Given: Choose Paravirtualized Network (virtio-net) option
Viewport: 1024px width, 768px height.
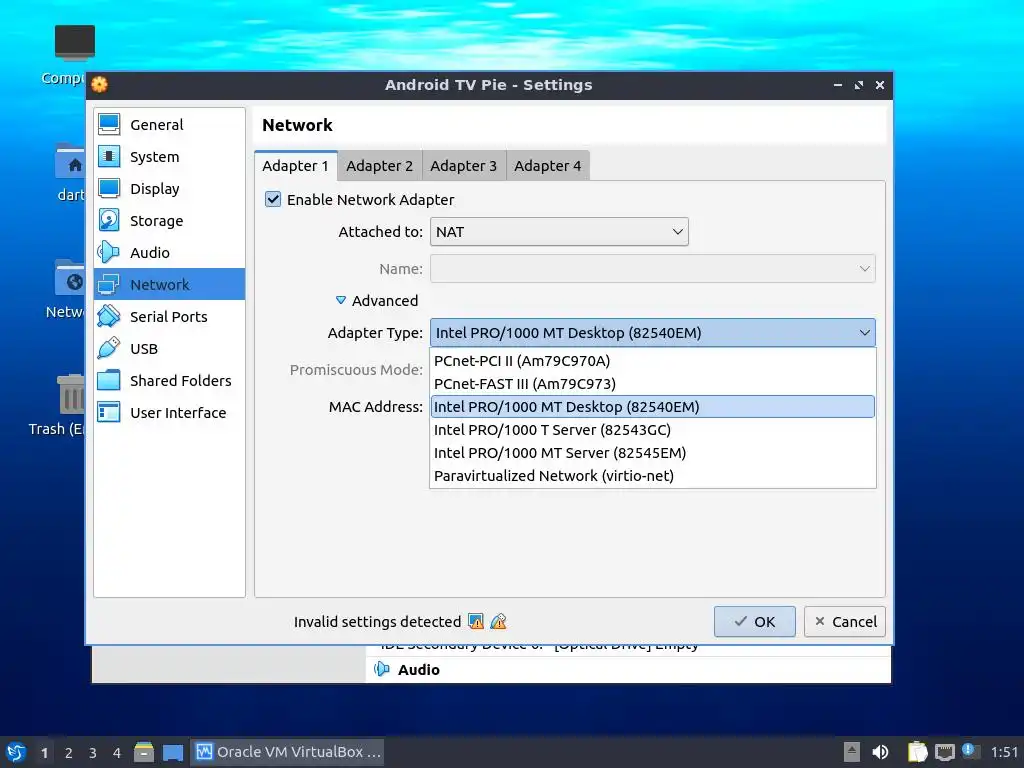Looking at the screenshot, I should point(652,475).
